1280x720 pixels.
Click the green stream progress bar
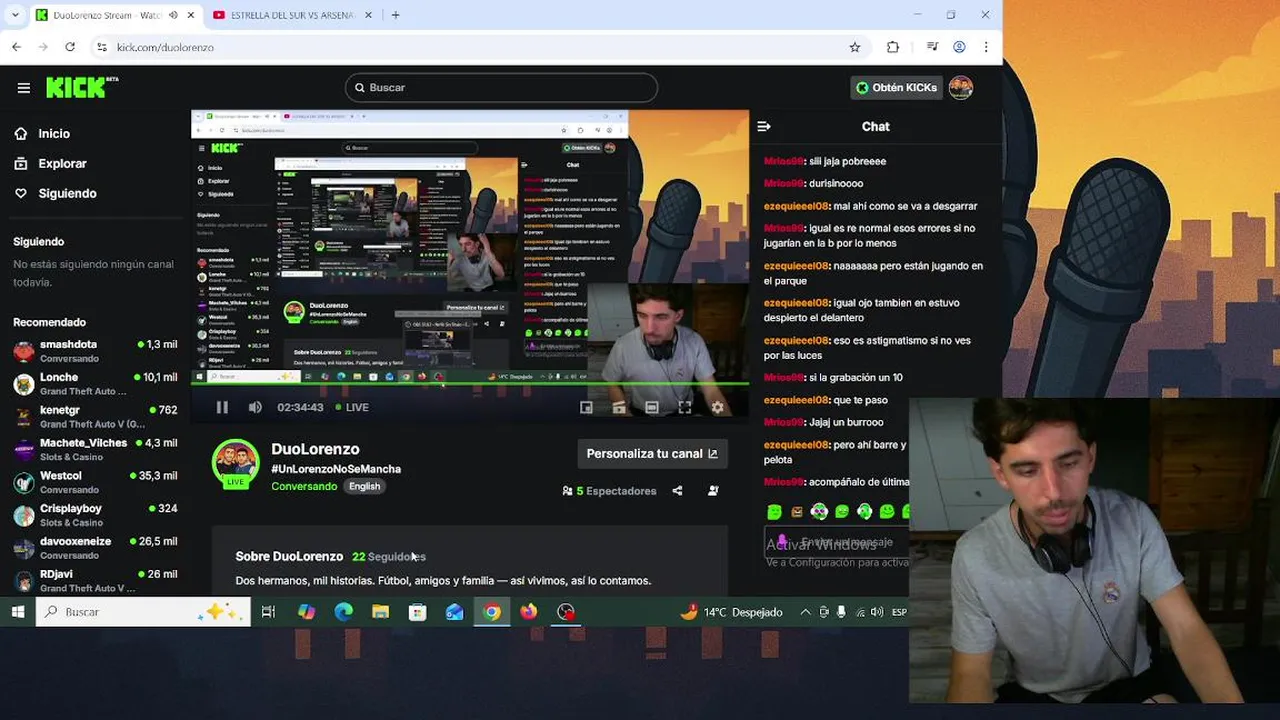pyautogui.click(x=470, y=384)
